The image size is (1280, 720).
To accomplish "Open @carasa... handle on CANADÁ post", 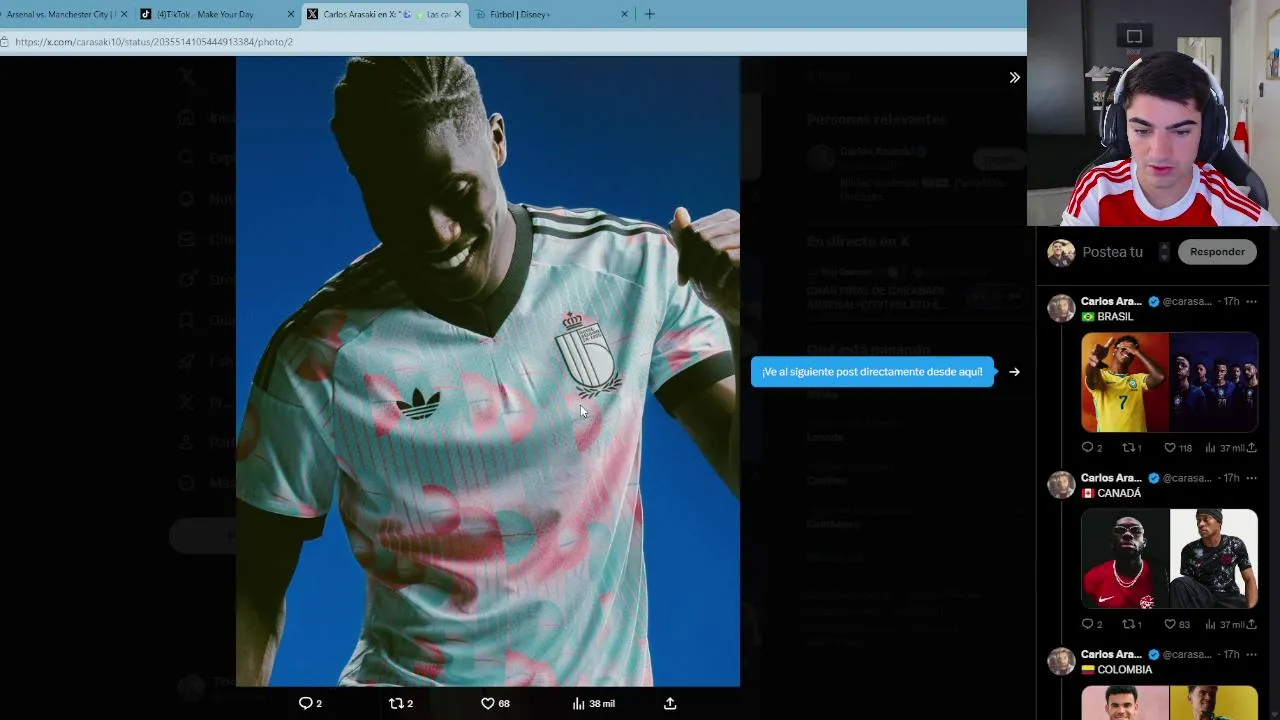I will tap(1187, 478).
